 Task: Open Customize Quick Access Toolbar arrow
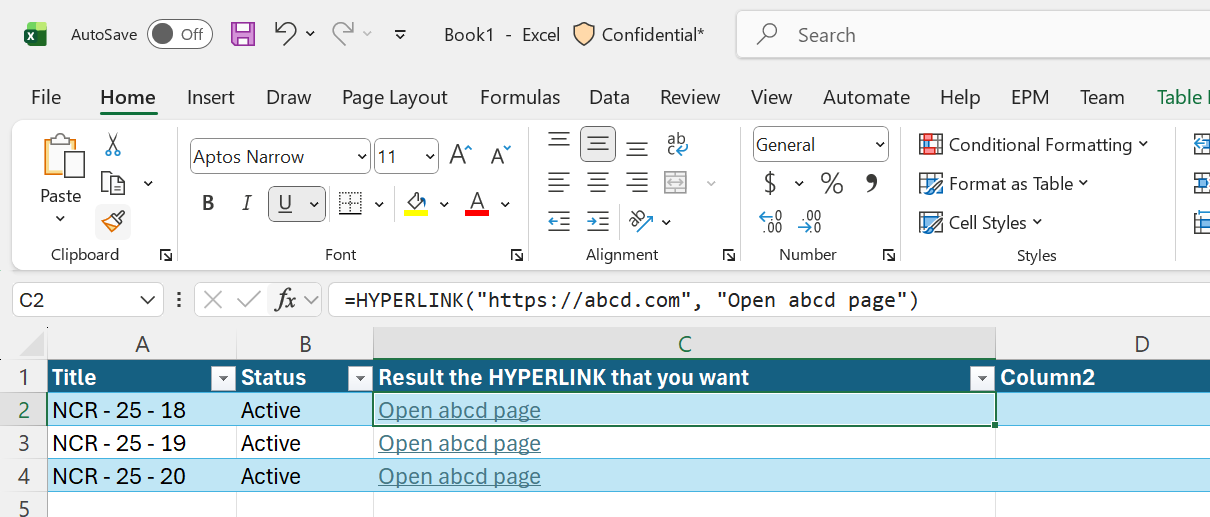pos(400,34)
